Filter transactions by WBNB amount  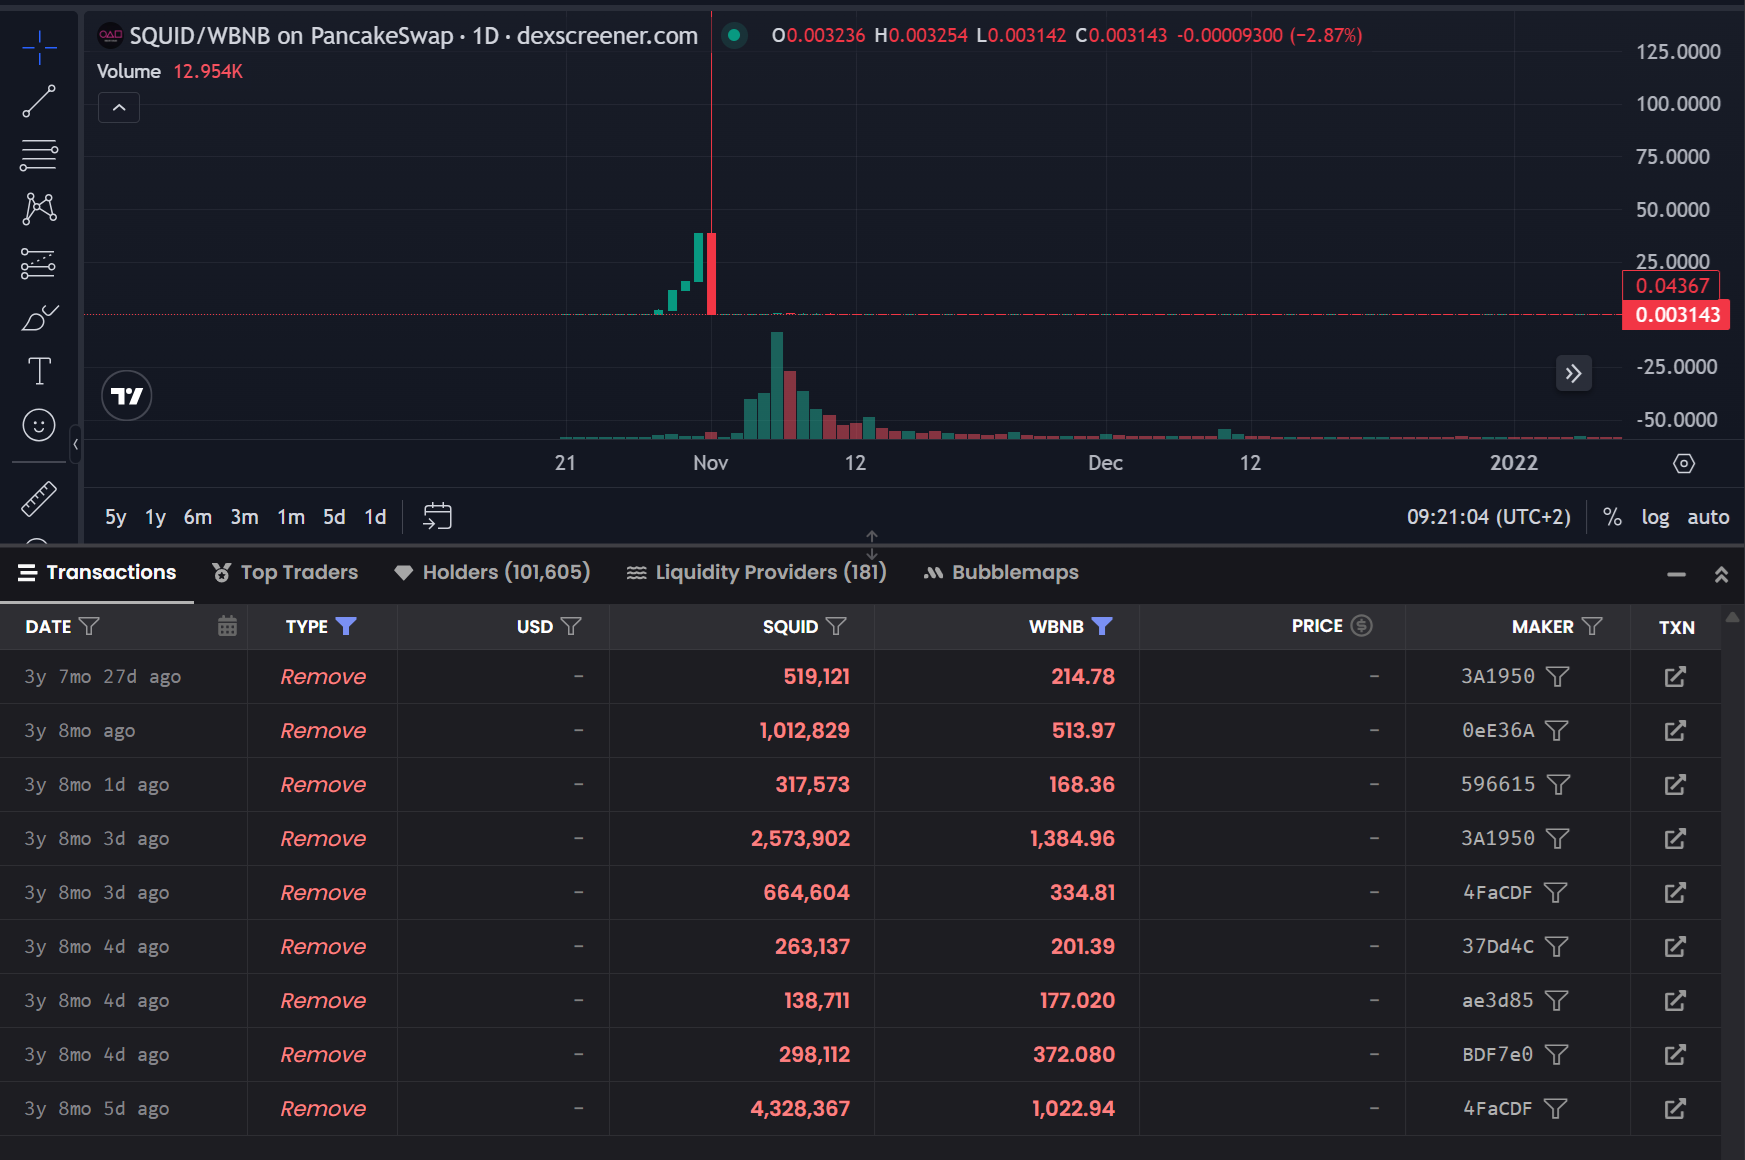[1102, 626]
